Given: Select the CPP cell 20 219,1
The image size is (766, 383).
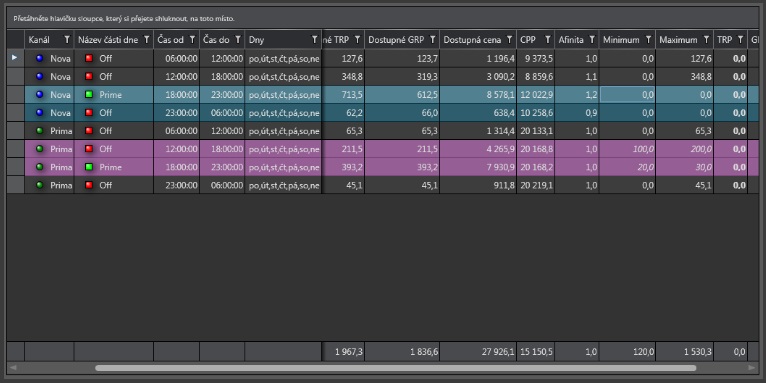Looking at the screenshot, I should [x=535, y=186].
